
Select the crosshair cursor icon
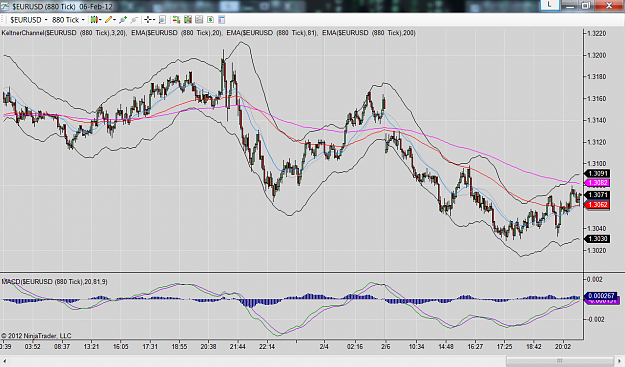click(148, 20)
